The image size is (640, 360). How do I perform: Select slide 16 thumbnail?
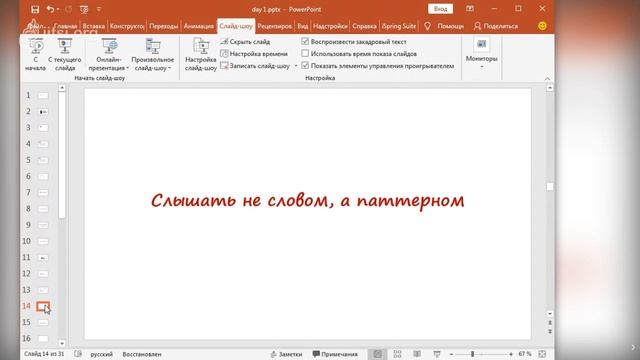tap(43, 338)
